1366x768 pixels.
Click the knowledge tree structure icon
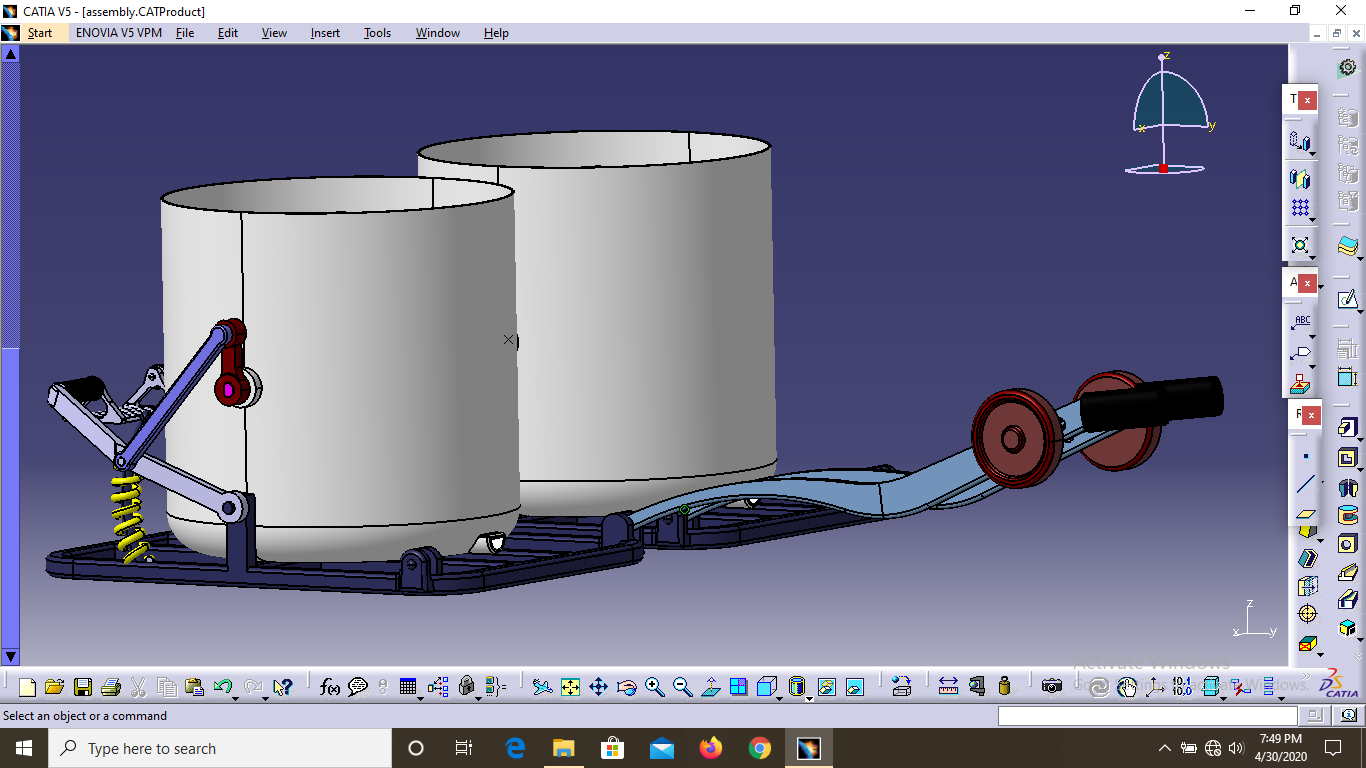[438, 687]
